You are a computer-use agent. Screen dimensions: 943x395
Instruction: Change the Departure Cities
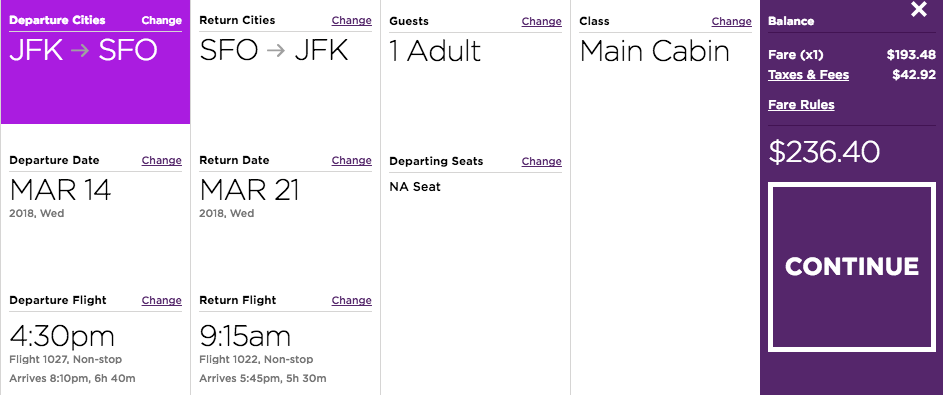161,20
